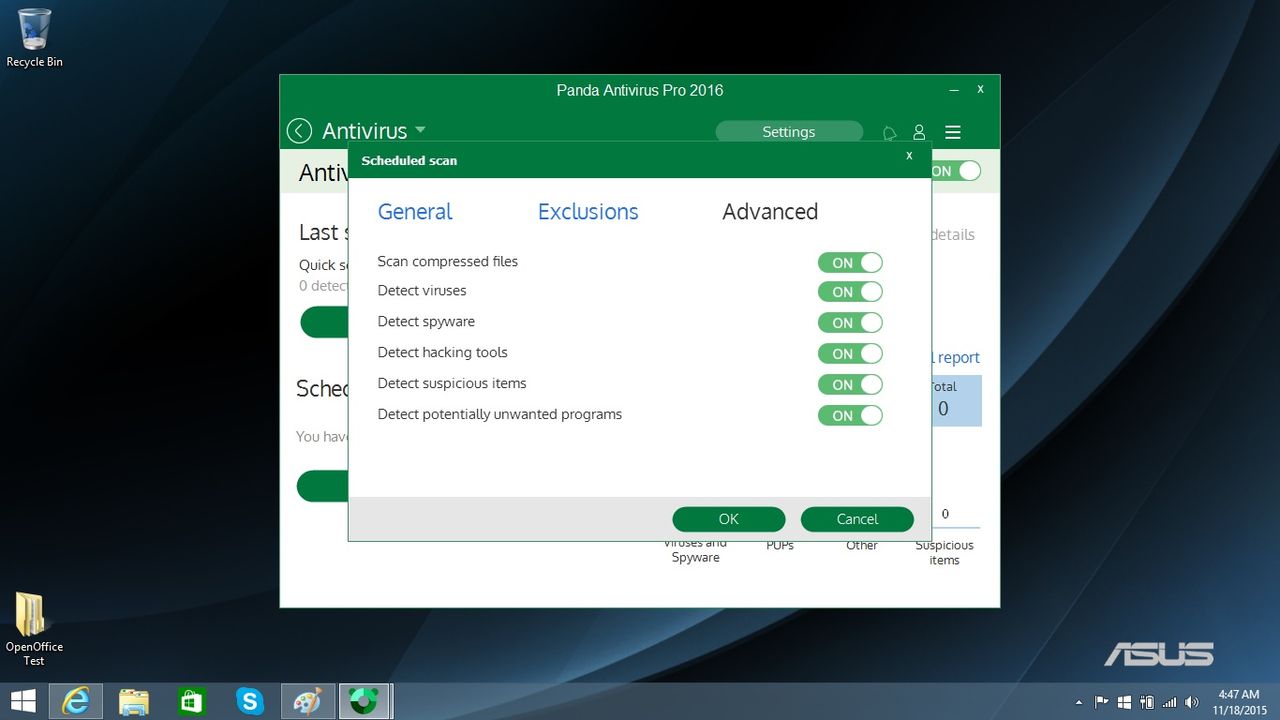Image resolution: width=1280 pixels, height=720 pixels.
Task: Click the Detect viruses label
Action: [422, 291]
